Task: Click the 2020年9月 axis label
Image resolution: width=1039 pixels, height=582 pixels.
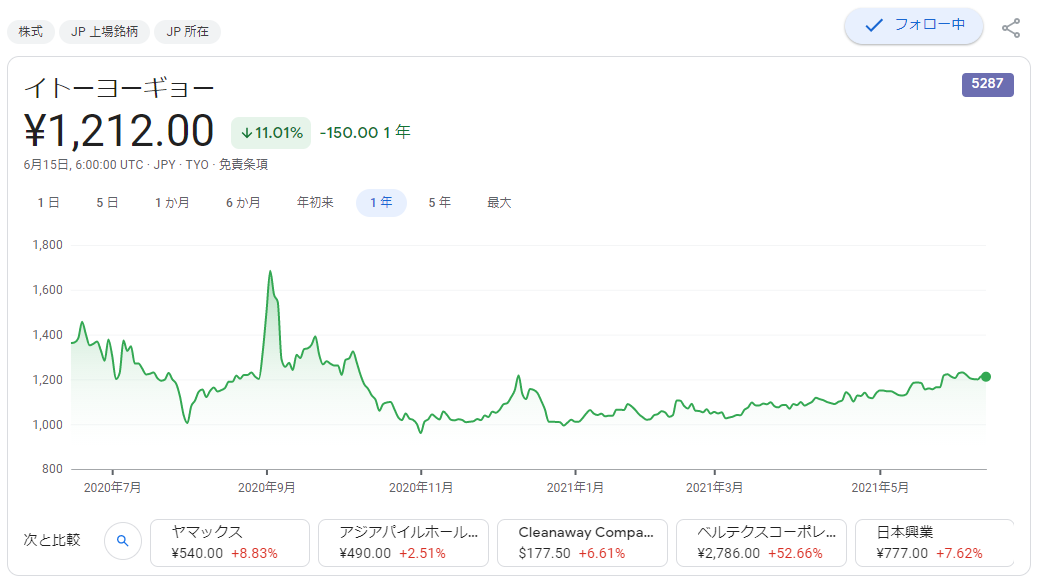Action: 266,488
